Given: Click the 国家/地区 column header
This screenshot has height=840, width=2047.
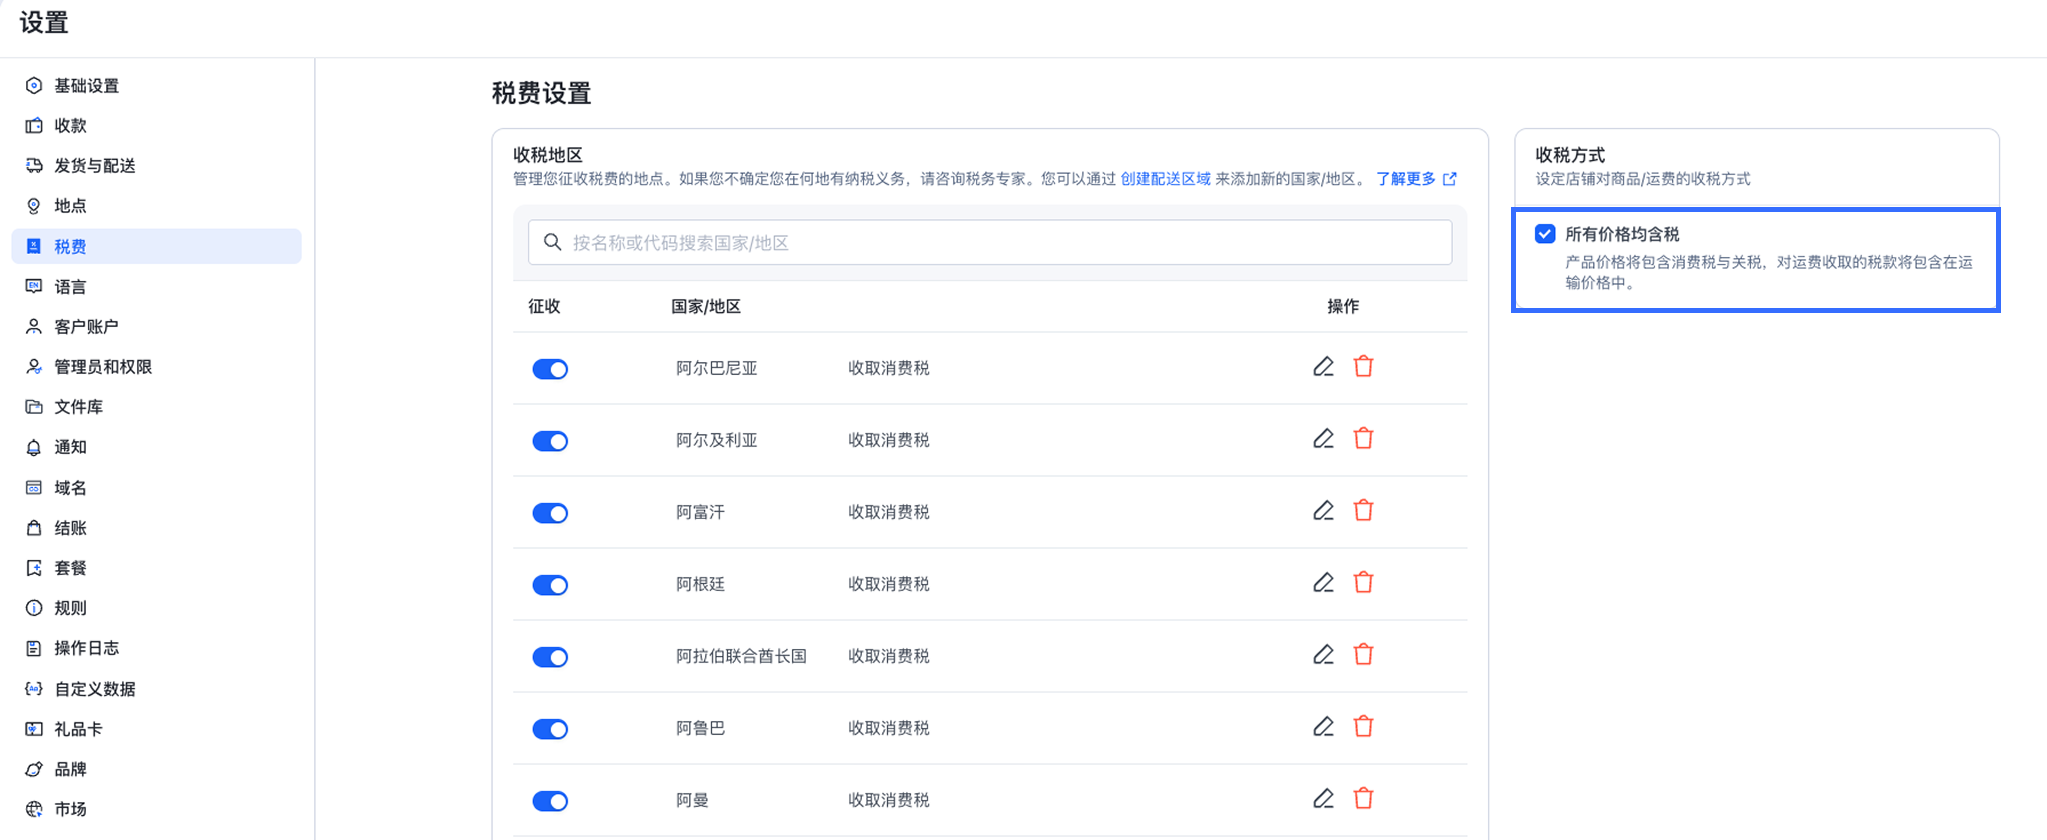Looking at the screenshot, I should [706, 306].
